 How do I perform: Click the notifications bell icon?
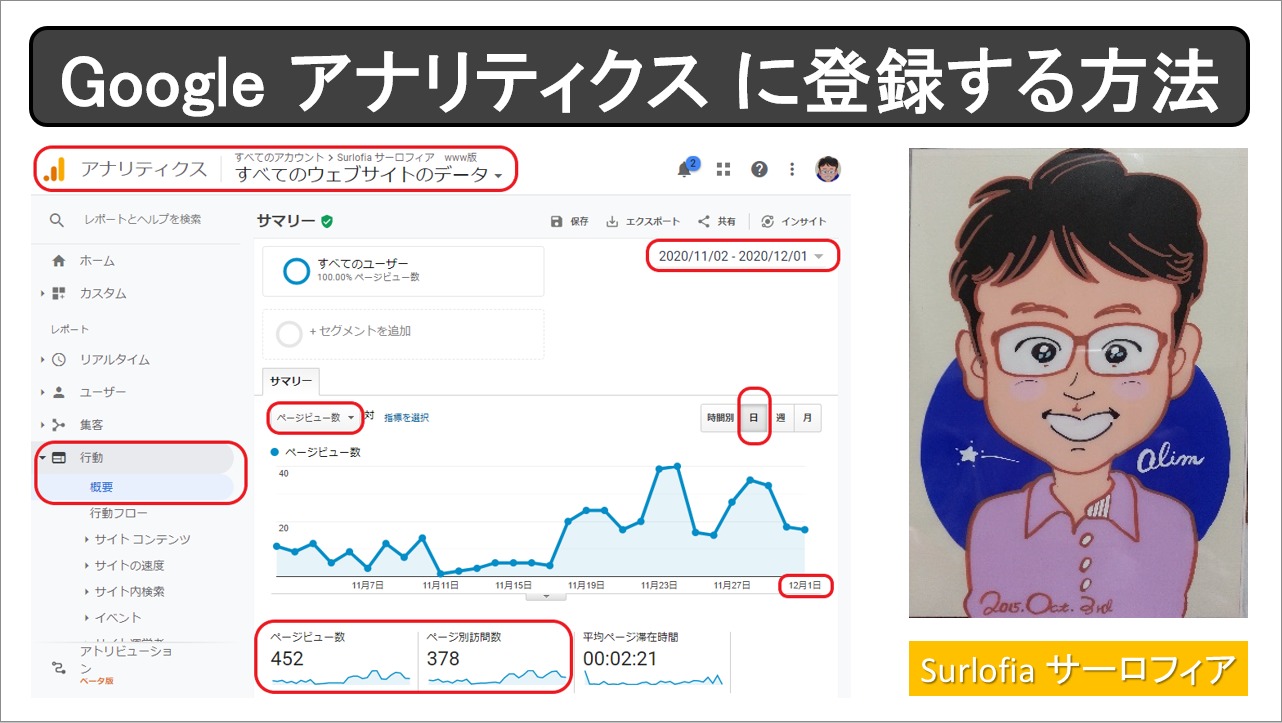tap(685, 169)
